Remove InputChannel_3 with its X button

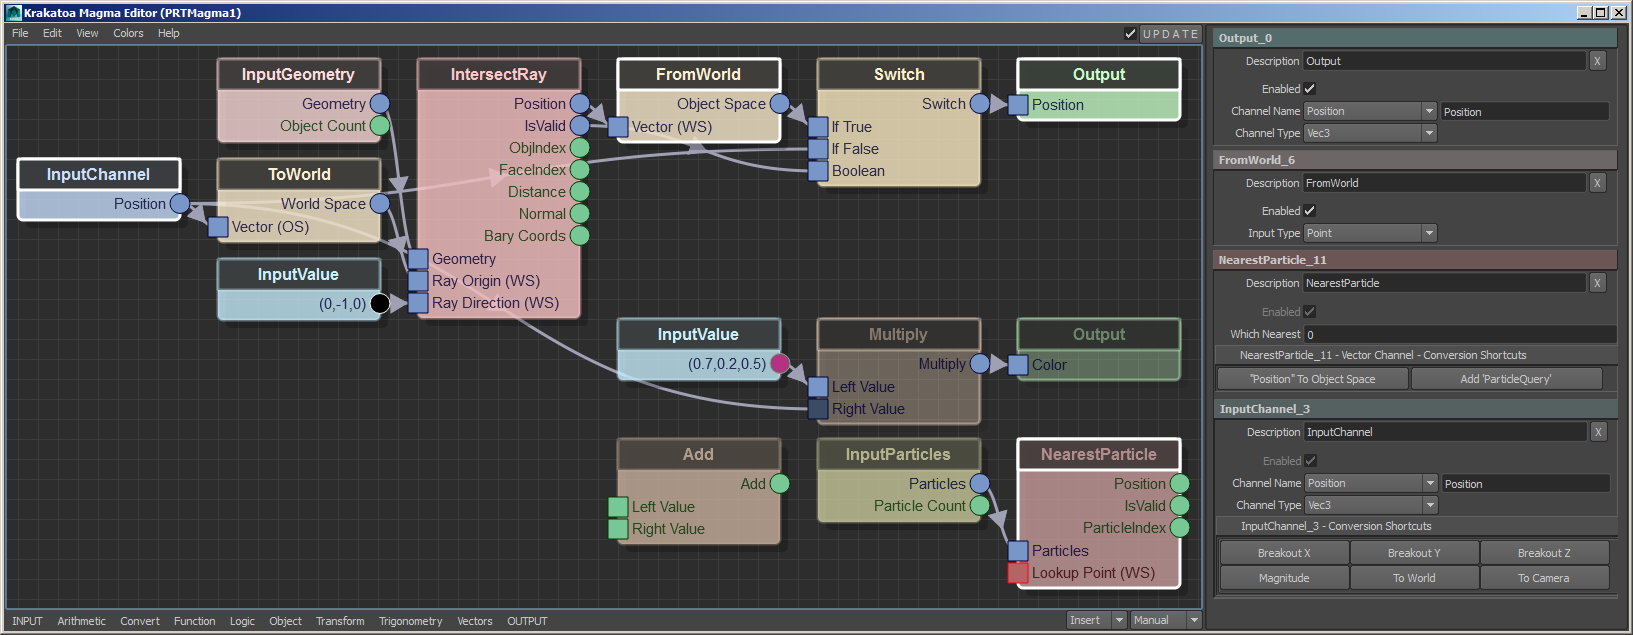[1598, 432]
